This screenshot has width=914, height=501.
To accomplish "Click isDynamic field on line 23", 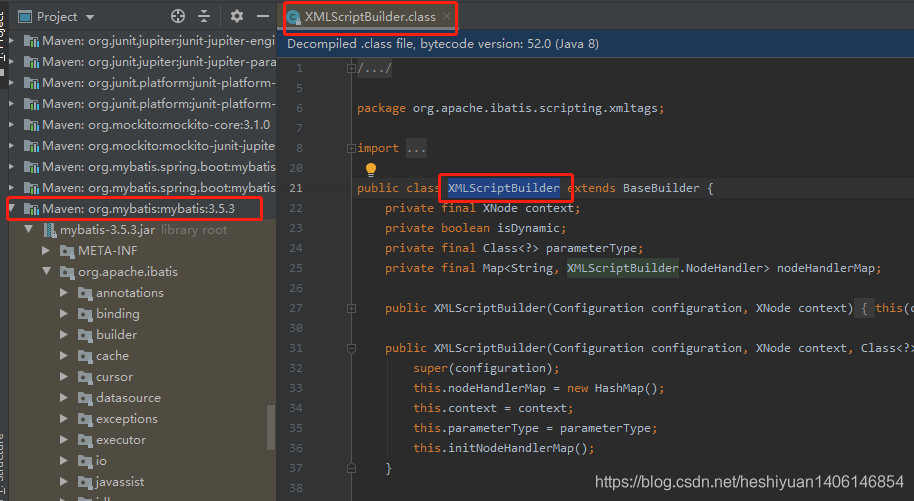I will click(x=528, y=228).
